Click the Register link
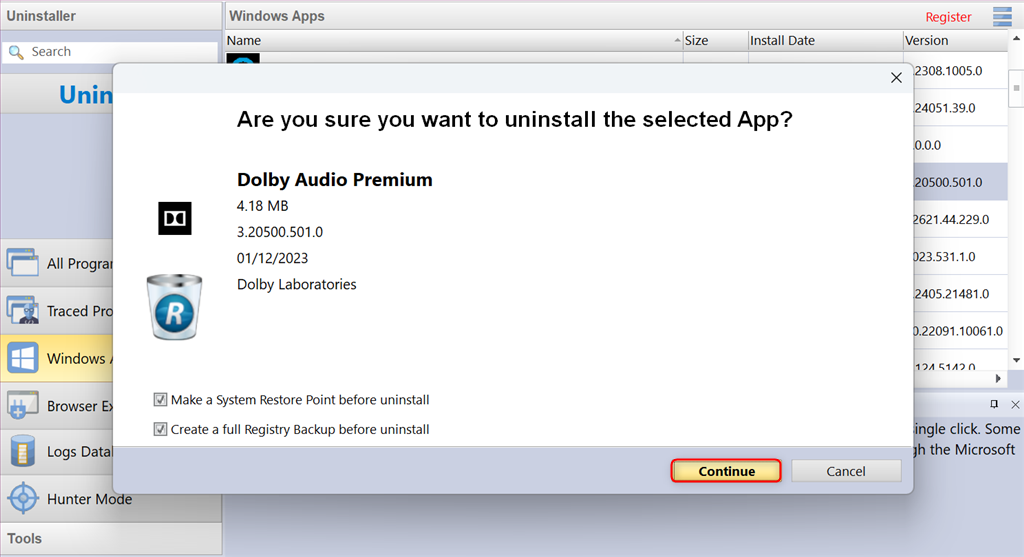The height and width of the screenshot is (557, 1024). (x=948, y=17)
